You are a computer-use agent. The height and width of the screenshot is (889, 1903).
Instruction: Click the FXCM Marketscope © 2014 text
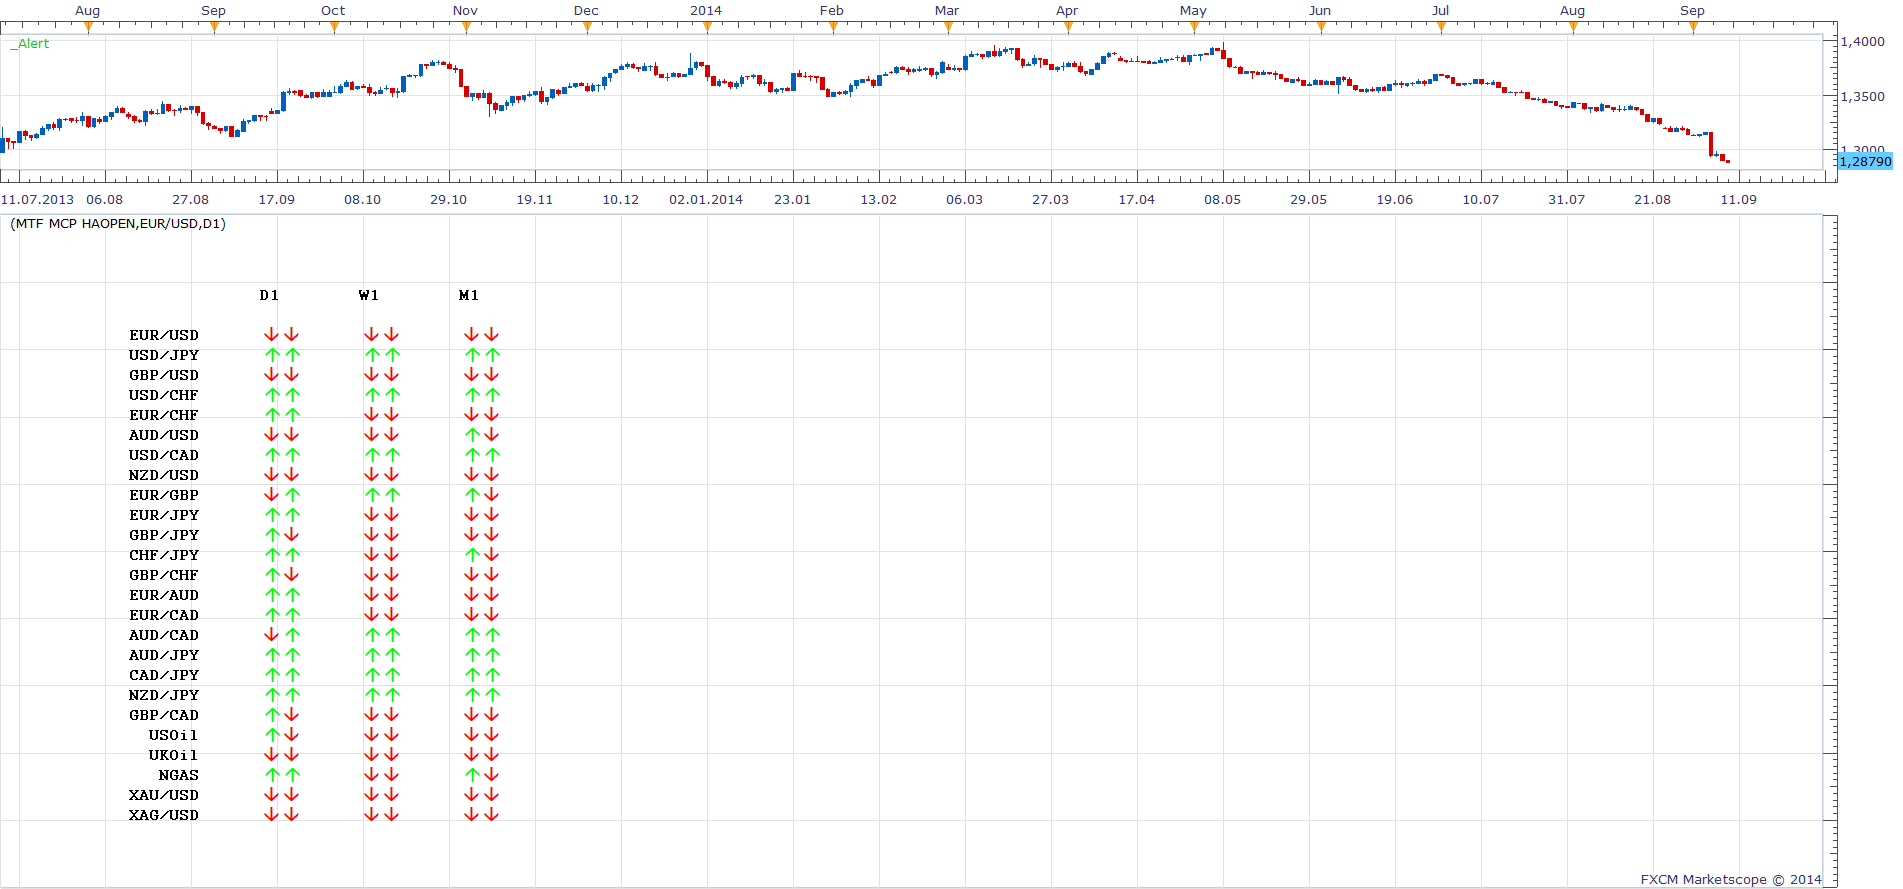pos(1731,880)
